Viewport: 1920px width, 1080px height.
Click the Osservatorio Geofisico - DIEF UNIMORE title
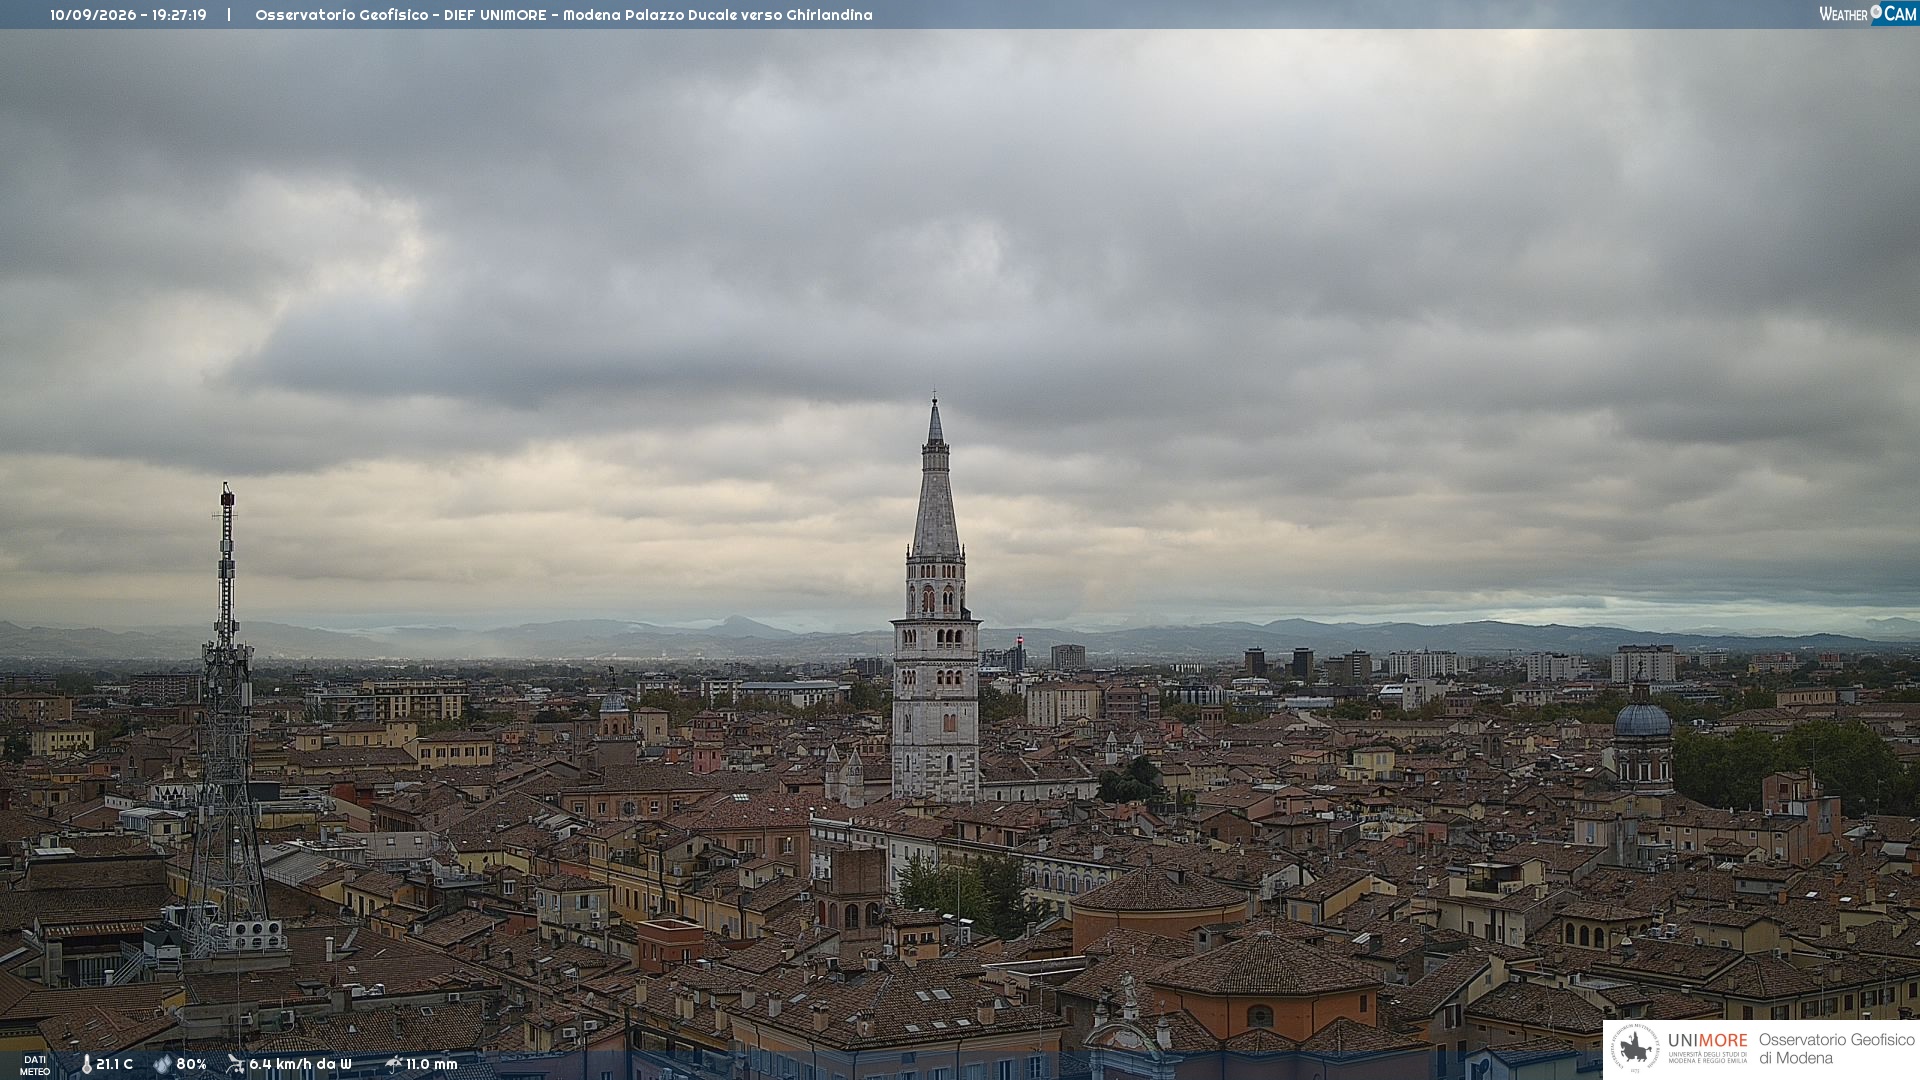(400, 15)
